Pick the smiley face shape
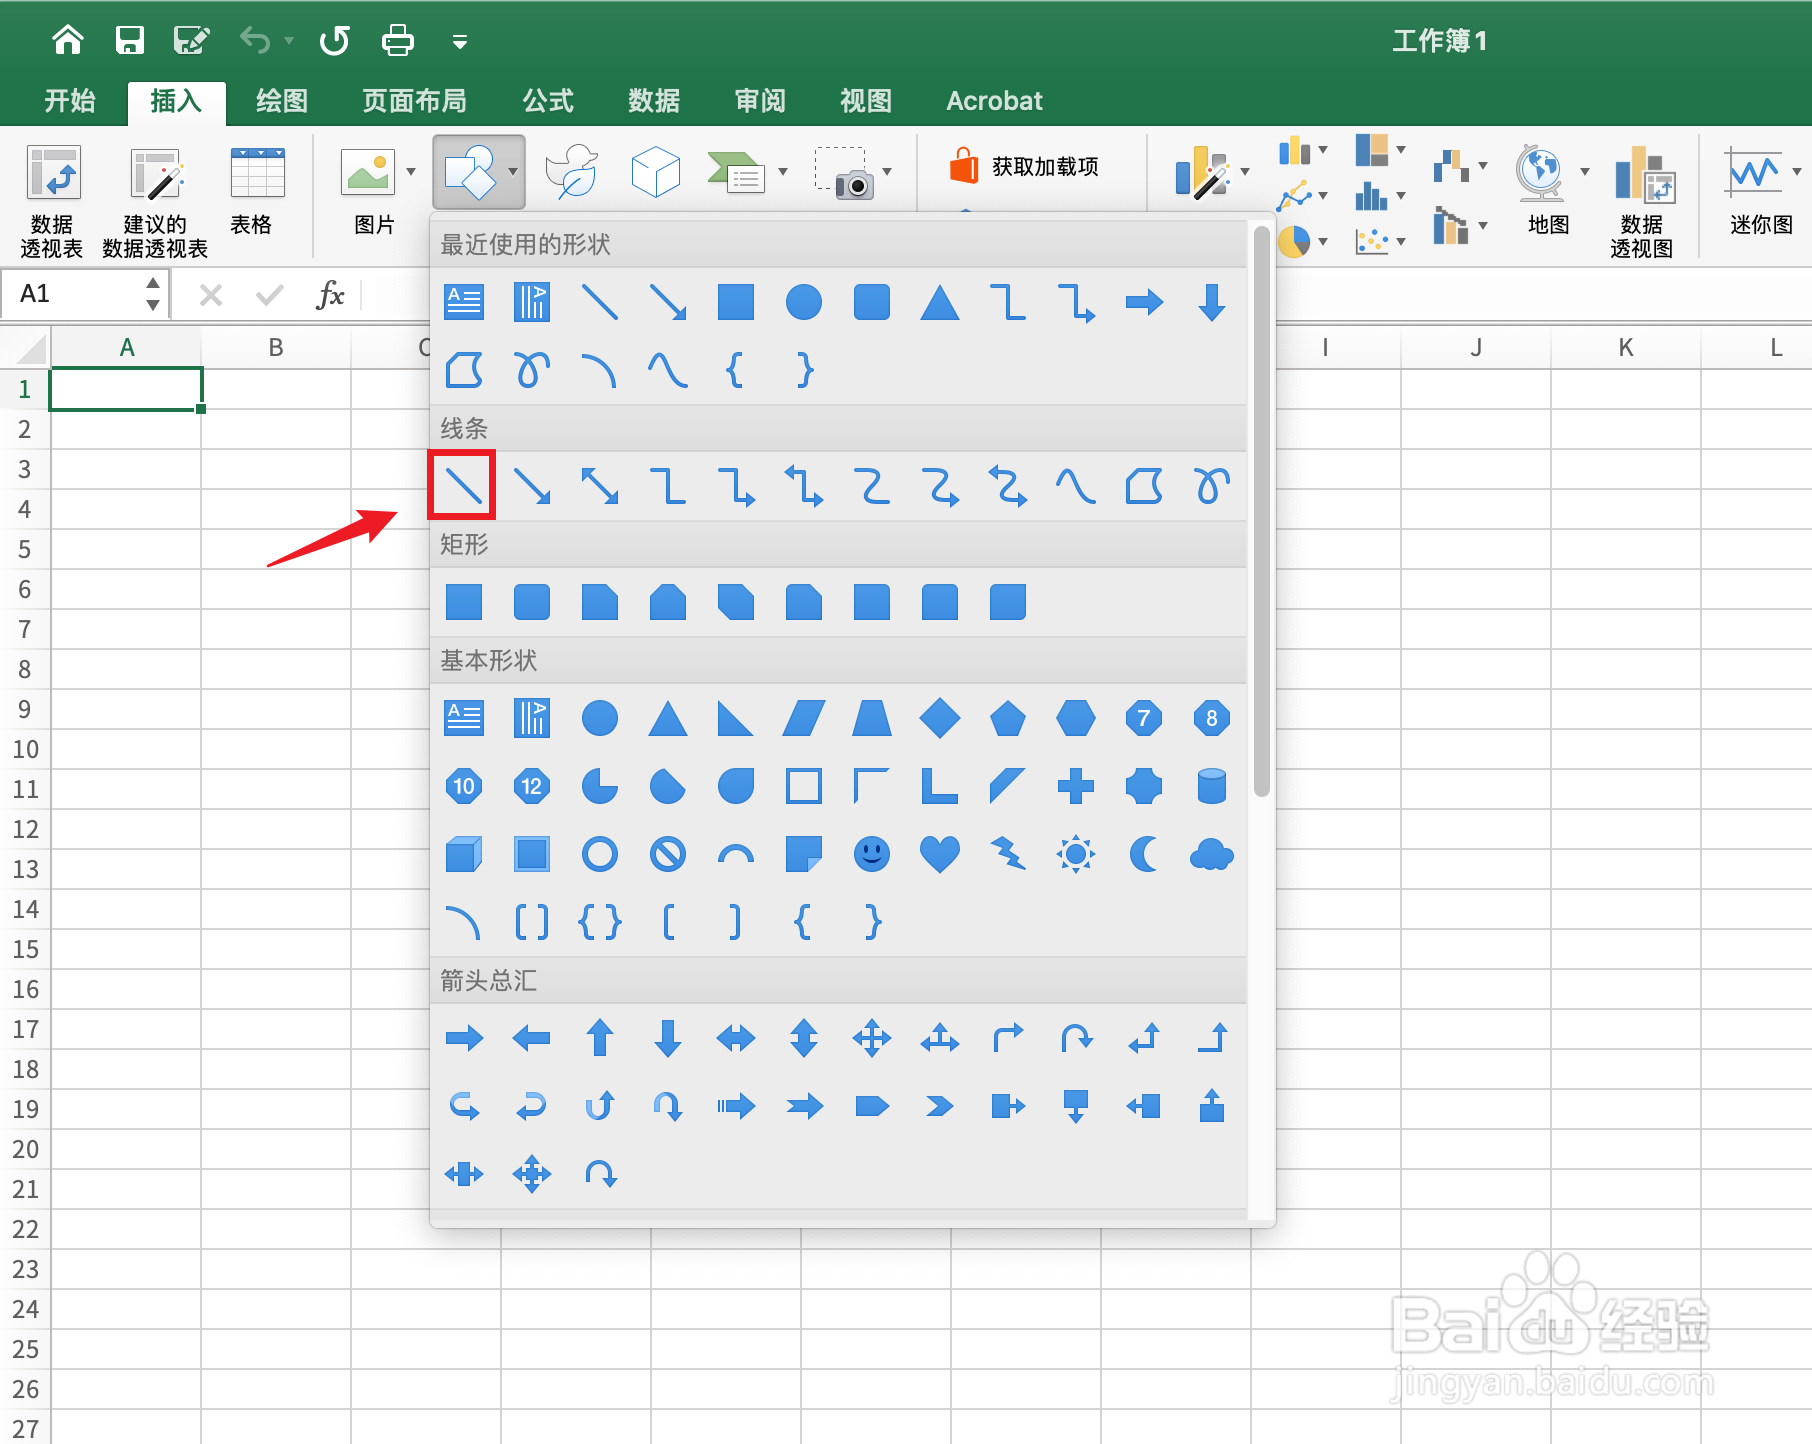 (872, 854)
